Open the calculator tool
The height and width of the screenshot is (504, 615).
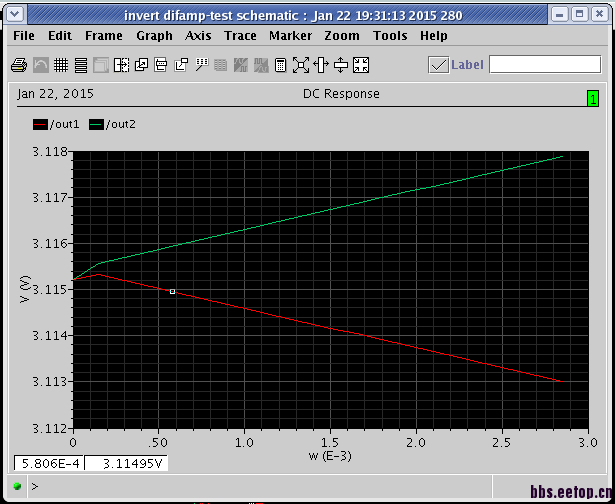[x=280, y=65]
